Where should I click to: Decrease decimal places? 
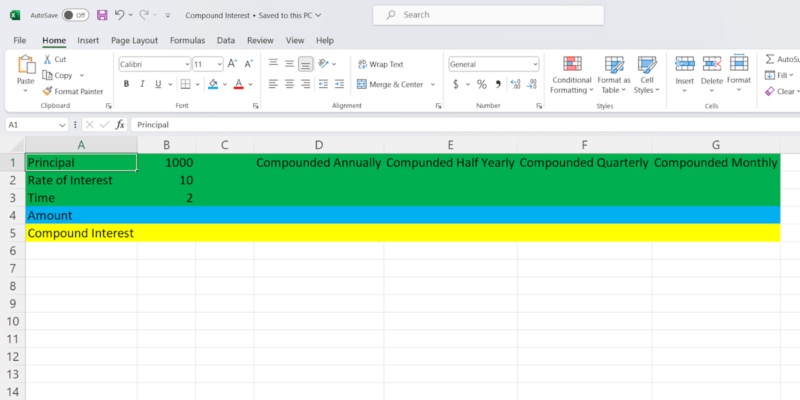(x=532, y=85)
